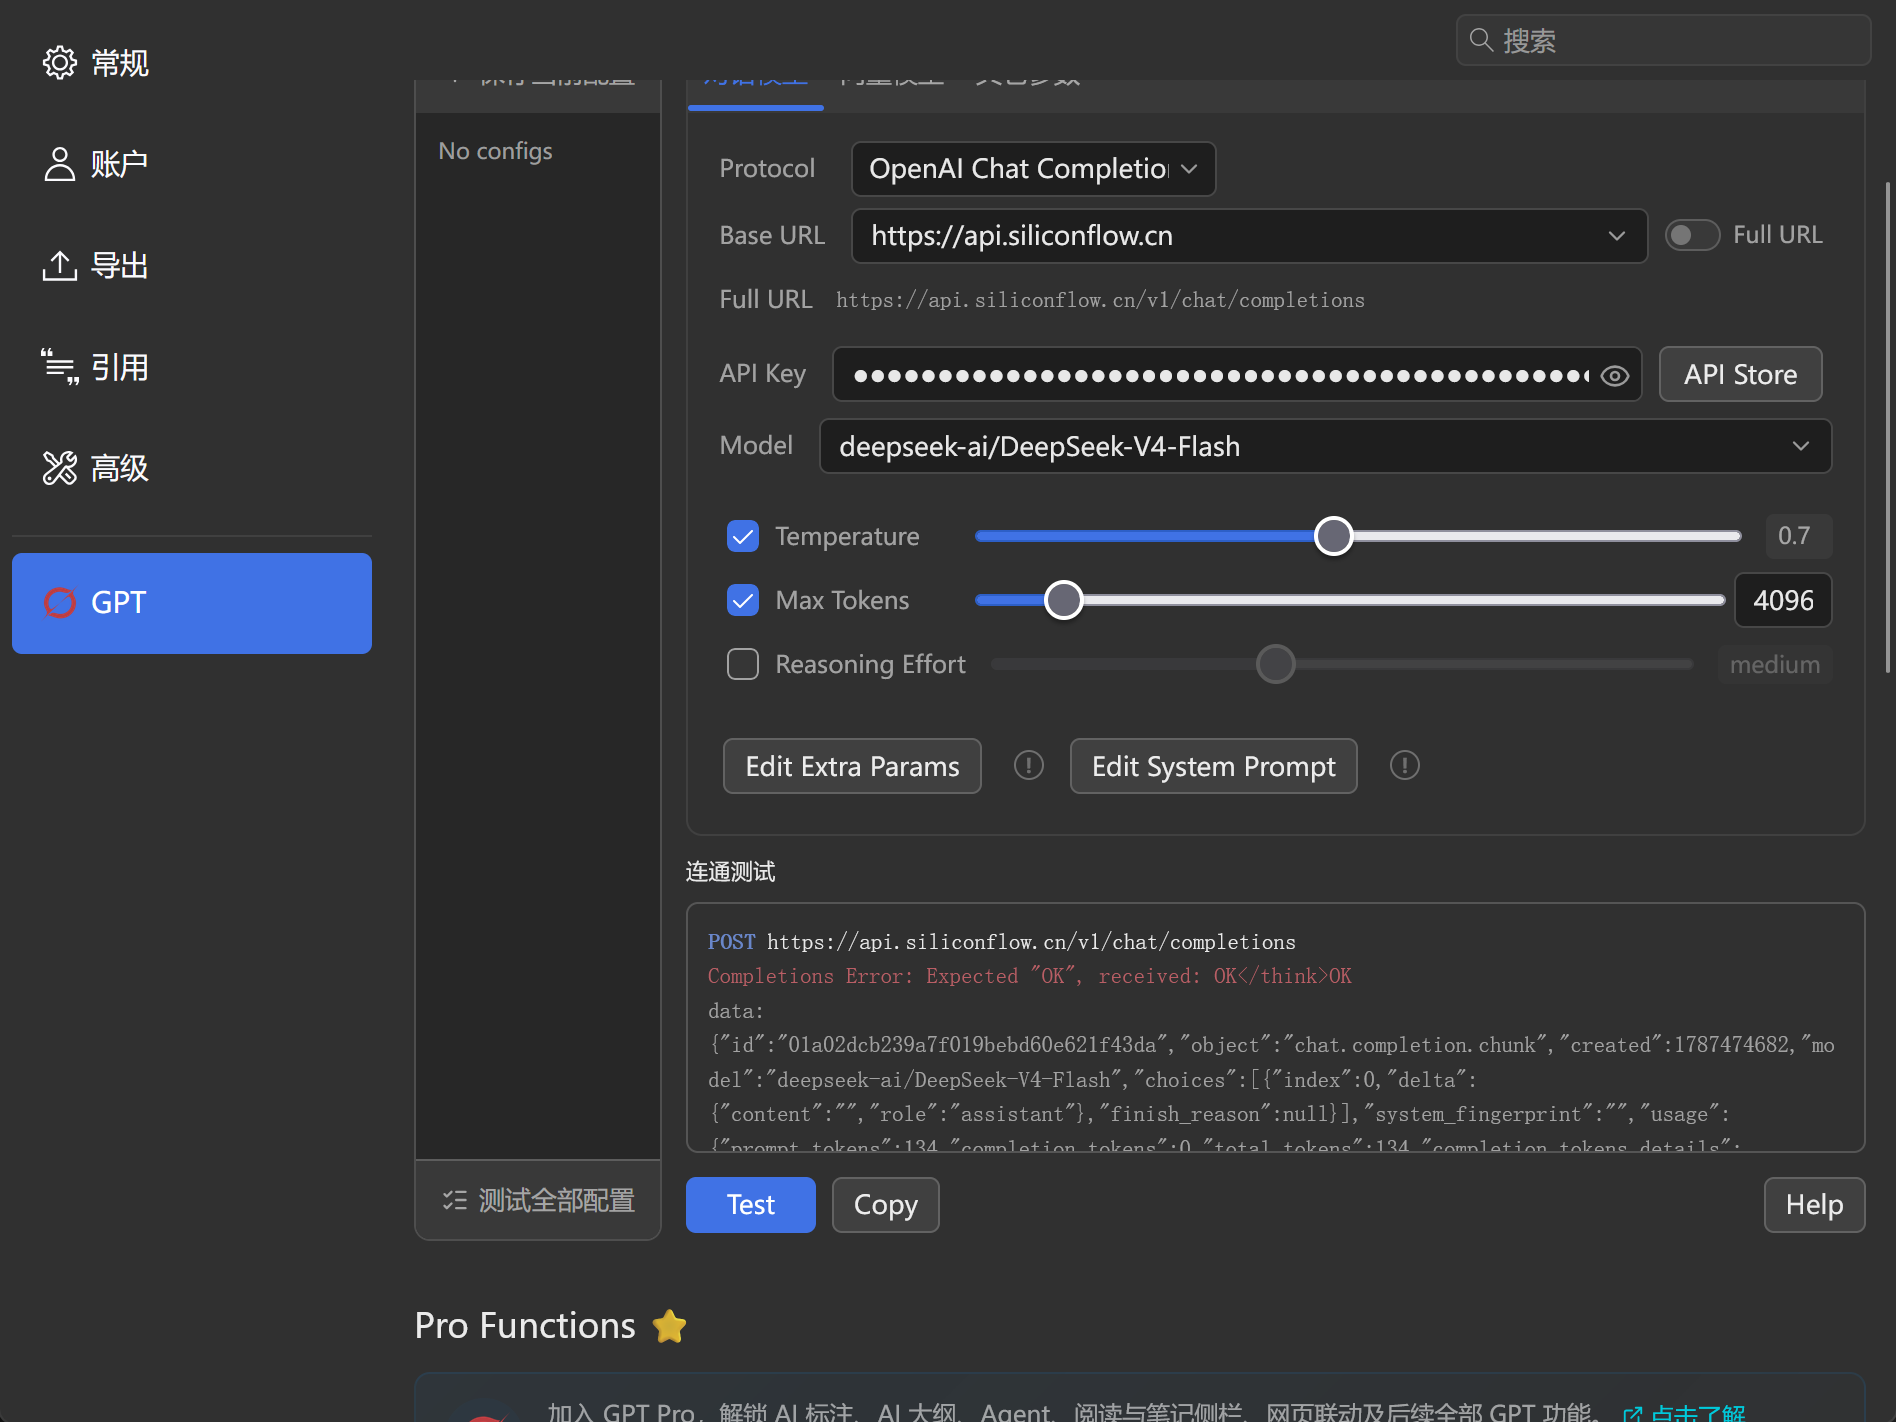Viewport: 1896px width, 1422px height.
Task: Reveal the API Key with eye icon
Action: [x=1615, y=376]
